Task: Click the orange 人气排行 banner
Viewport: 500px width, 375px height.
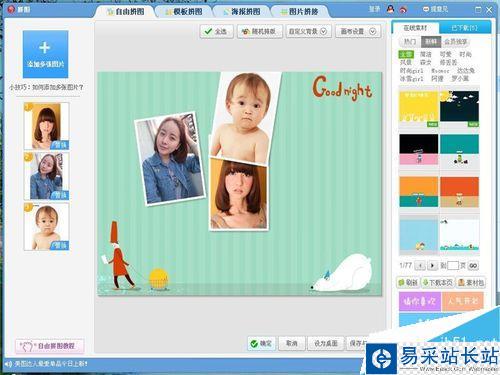Action: [x=463, y=302]
